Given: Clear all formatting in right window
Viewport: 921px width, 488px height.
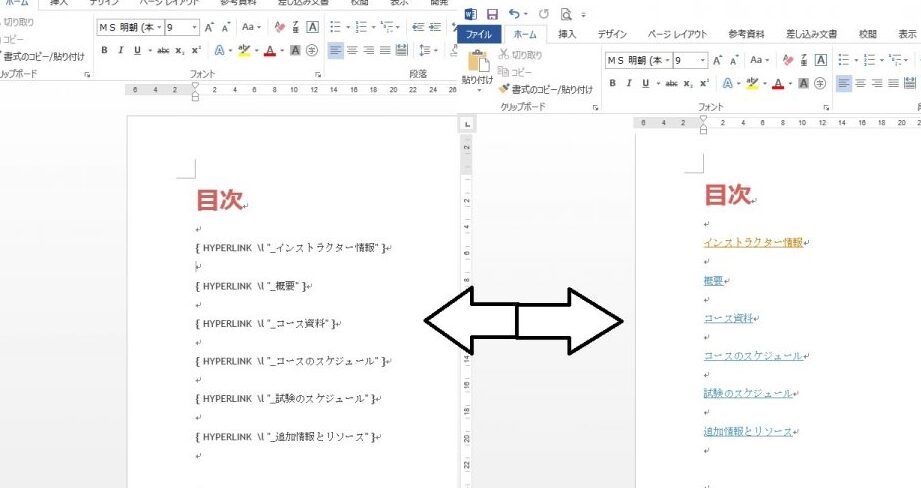Looking at the screenshot, I should pyautogui.click(x=788, y=60).
